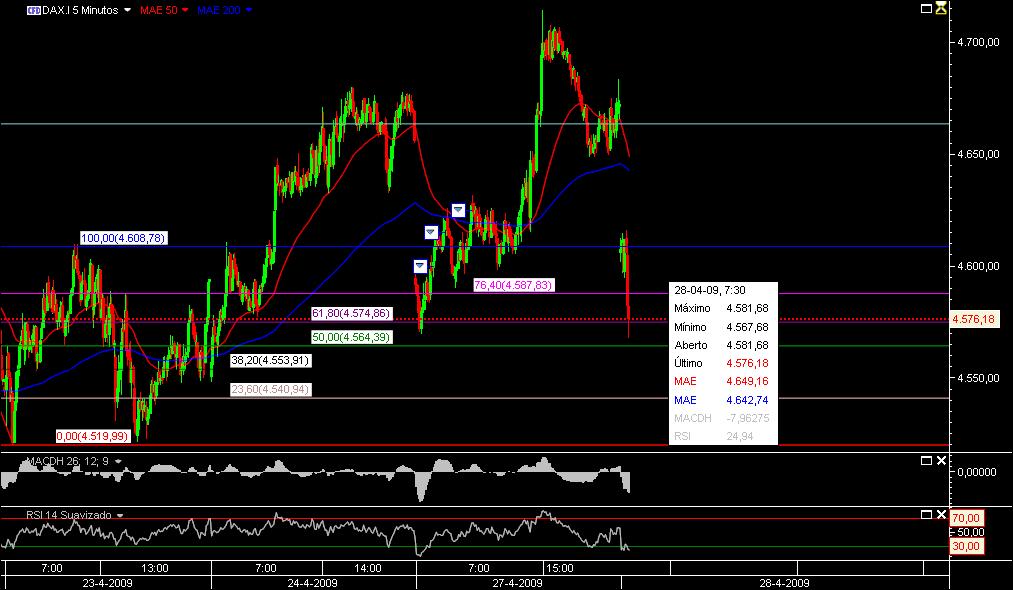Click the 23-4-2009 date on time axis
The width and height of the screenshot is (1013, 590).
107,583
